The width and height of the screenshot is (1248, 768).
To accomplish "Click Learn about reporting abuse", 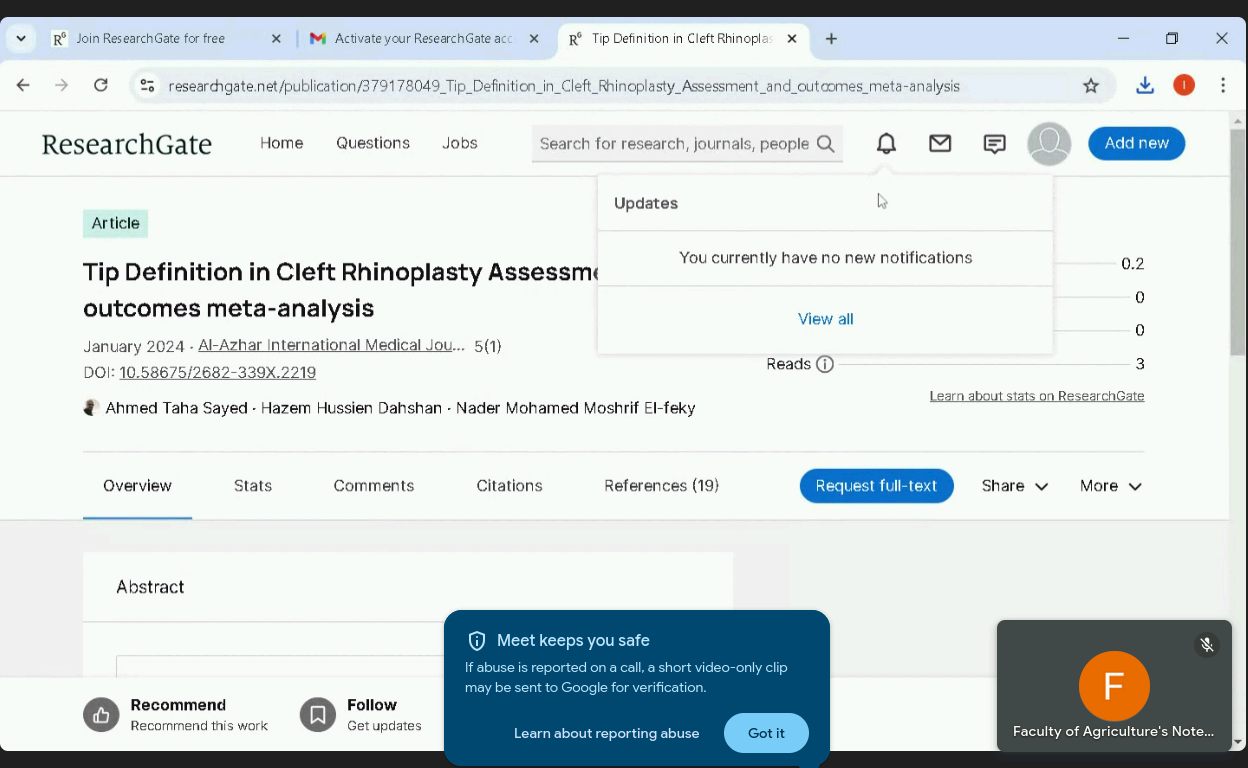I will (x=606, y=733).
